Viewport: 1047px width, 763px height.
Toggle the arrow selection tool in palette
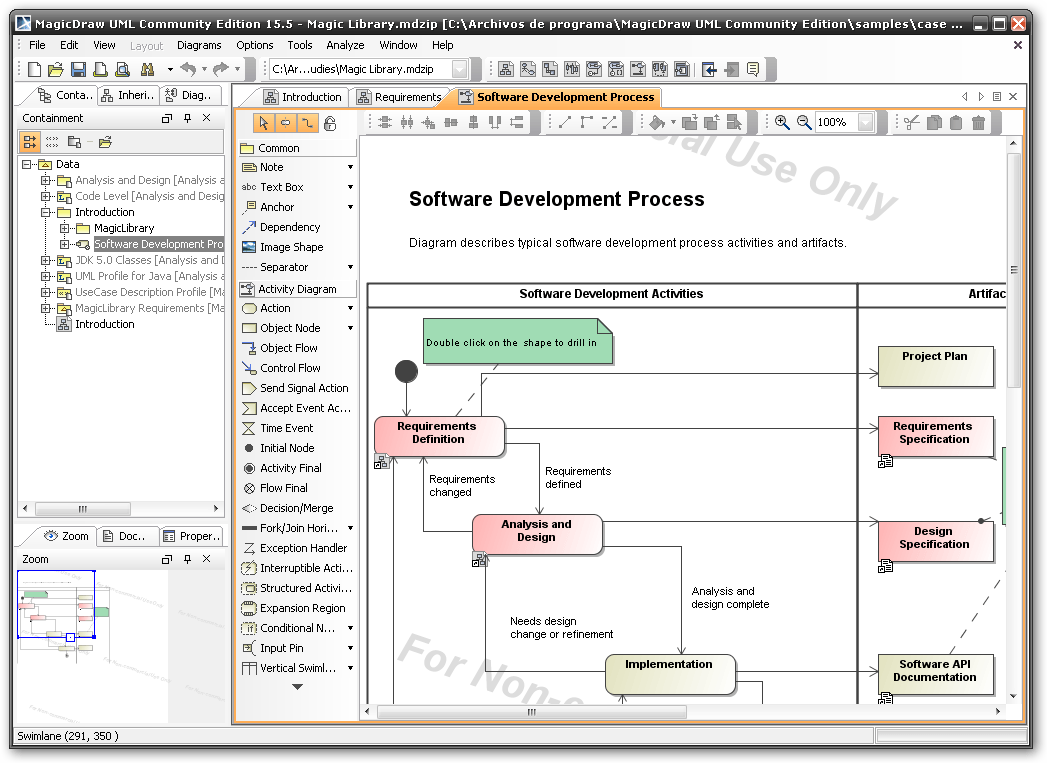click(264, 123)
